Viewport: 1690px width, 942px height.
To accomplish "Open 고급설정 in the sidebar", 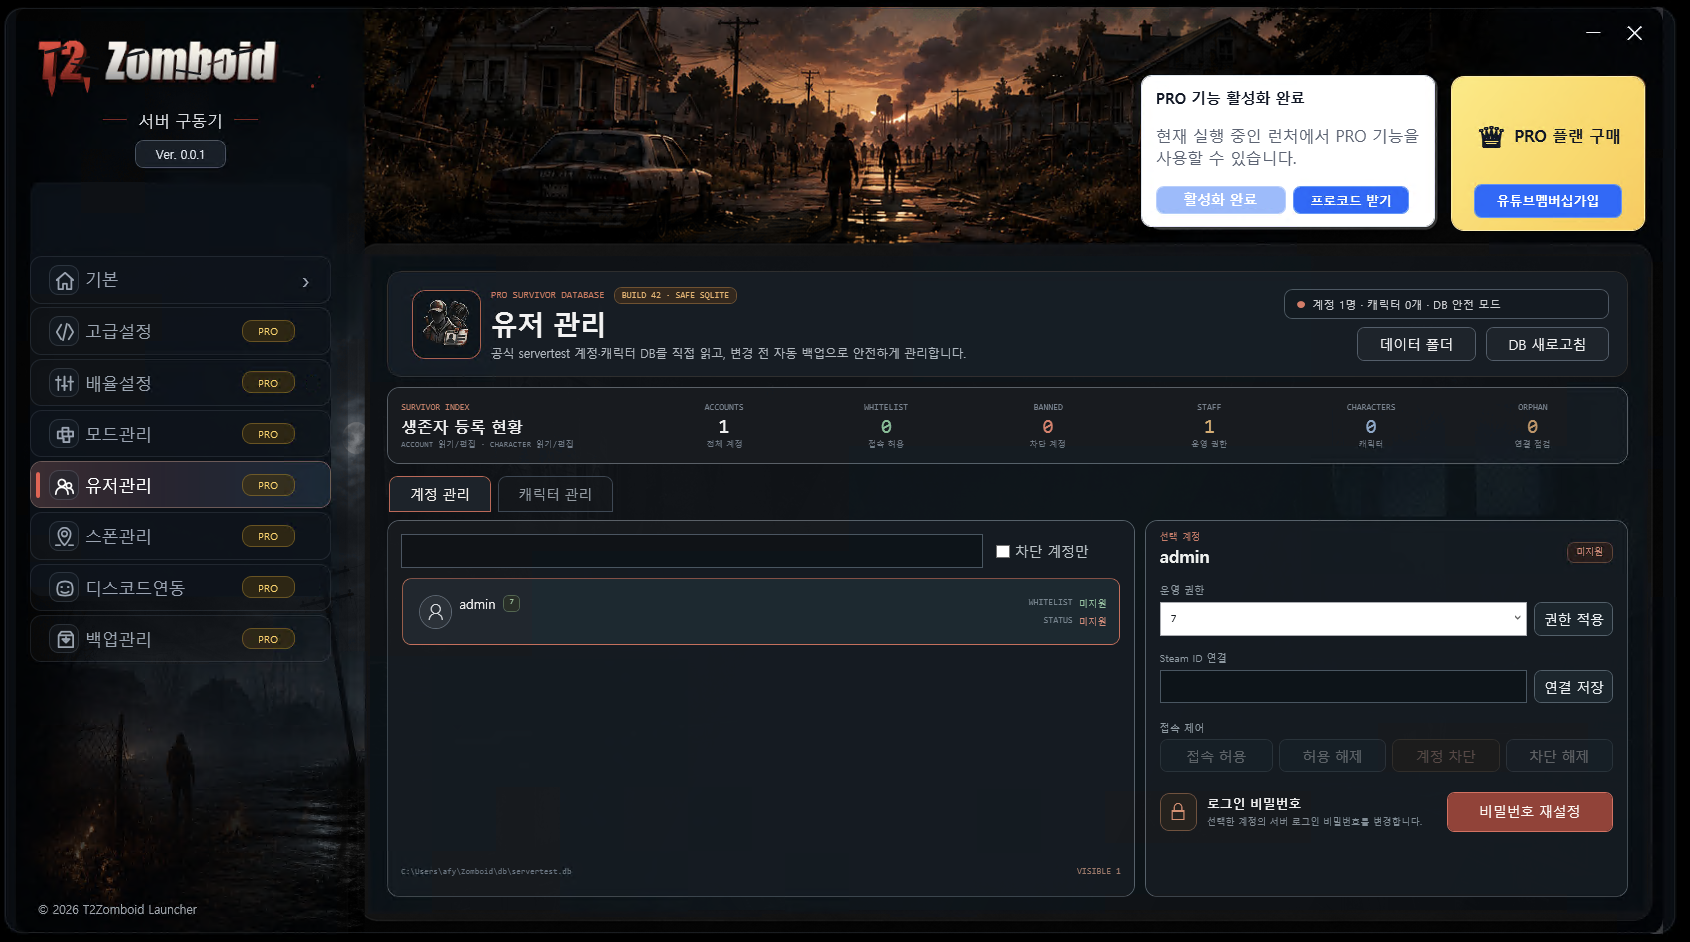I will (180, 332).
